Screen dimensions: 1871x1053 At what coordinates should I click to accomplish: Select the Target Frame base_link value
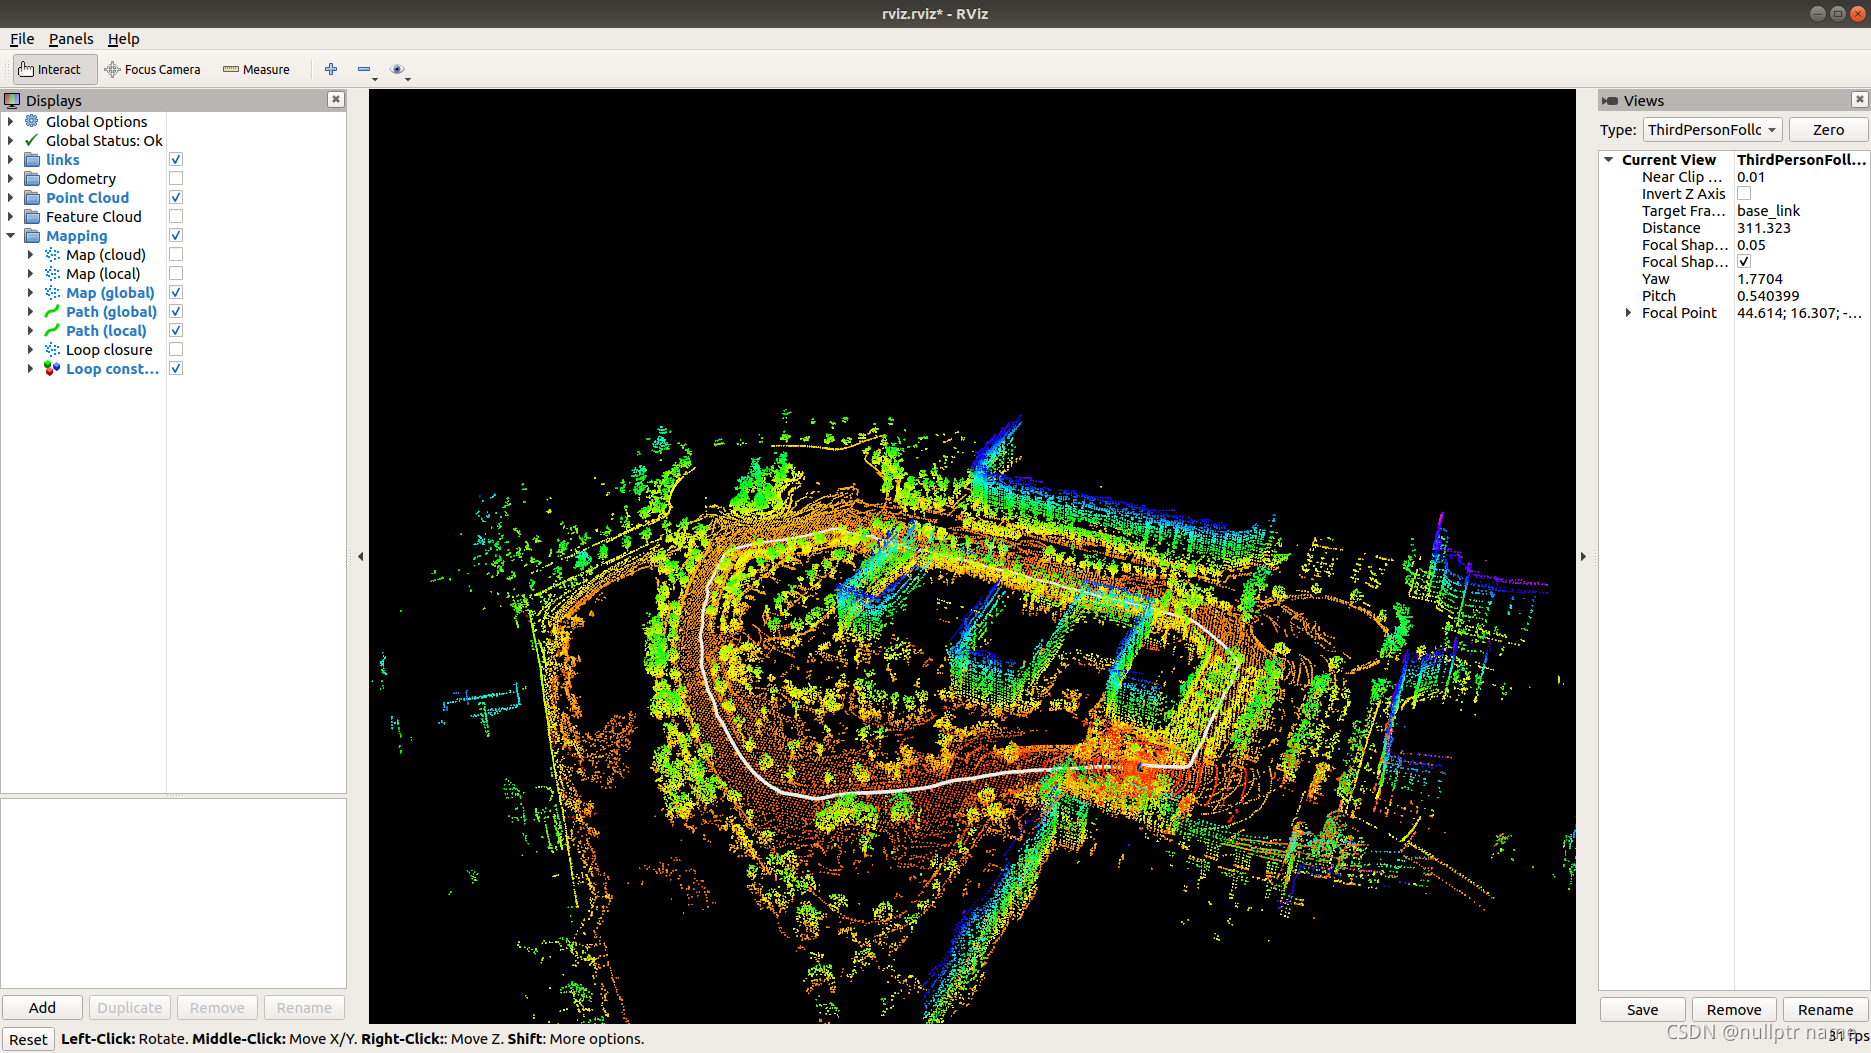[1768, 210]
